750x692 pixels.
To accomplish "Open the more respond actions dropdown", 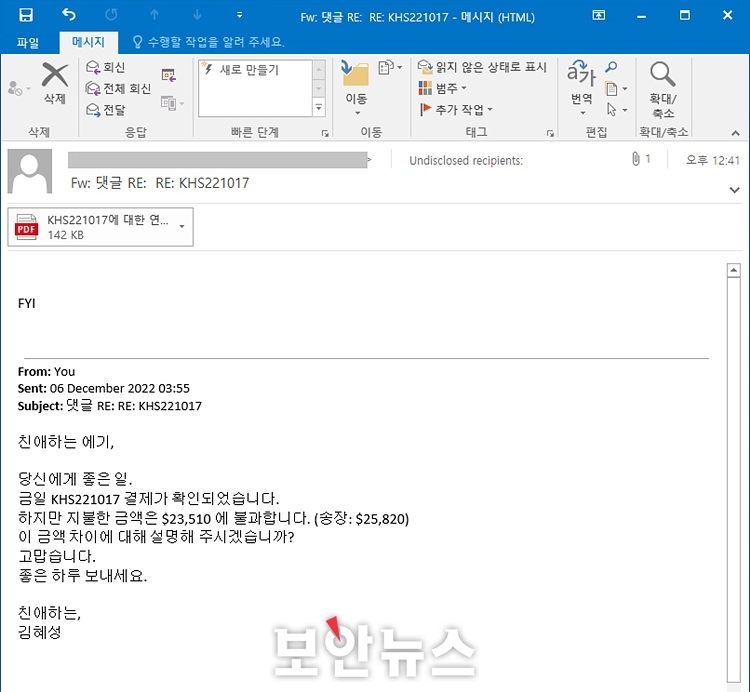I will pyautogui.click(x=173, y=103).
